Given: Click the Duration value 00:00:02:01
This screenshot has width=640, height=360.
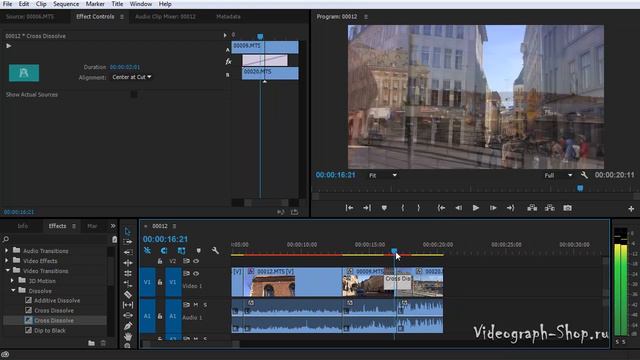Looking at the screenshot, I should tap(125, 67).
